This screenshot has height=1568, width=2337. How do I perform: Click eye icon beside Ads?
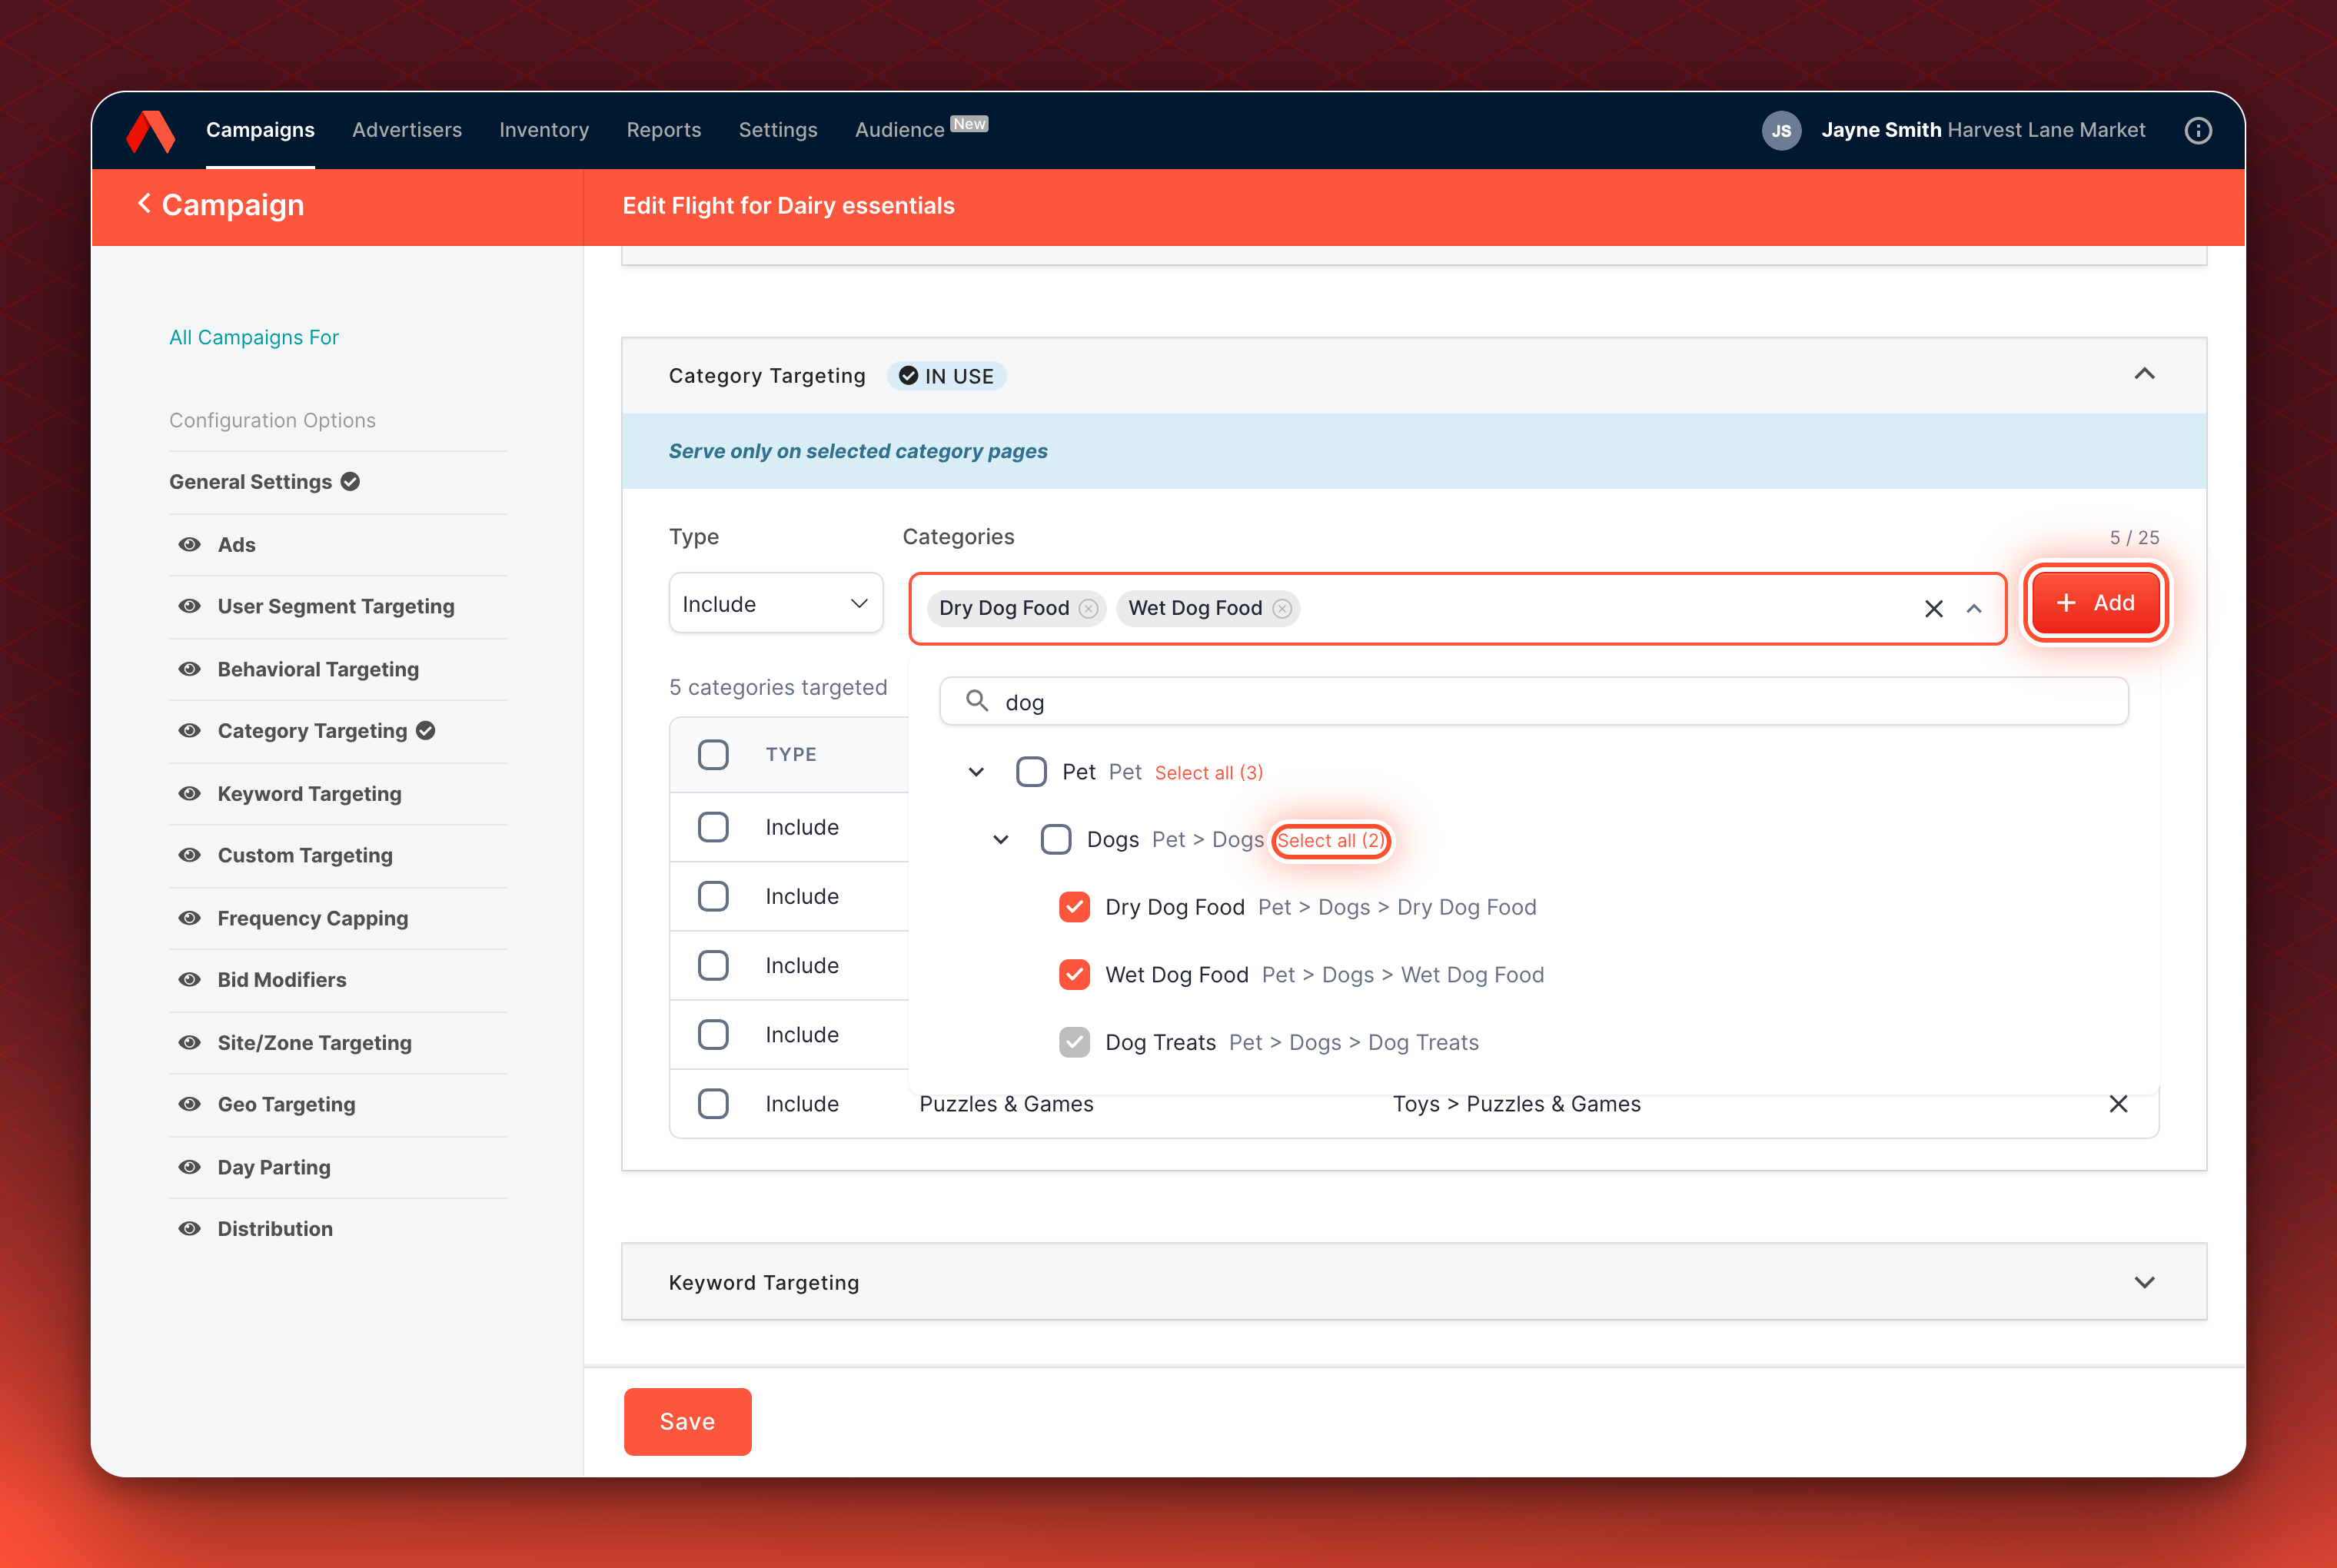tap(189, 544)
